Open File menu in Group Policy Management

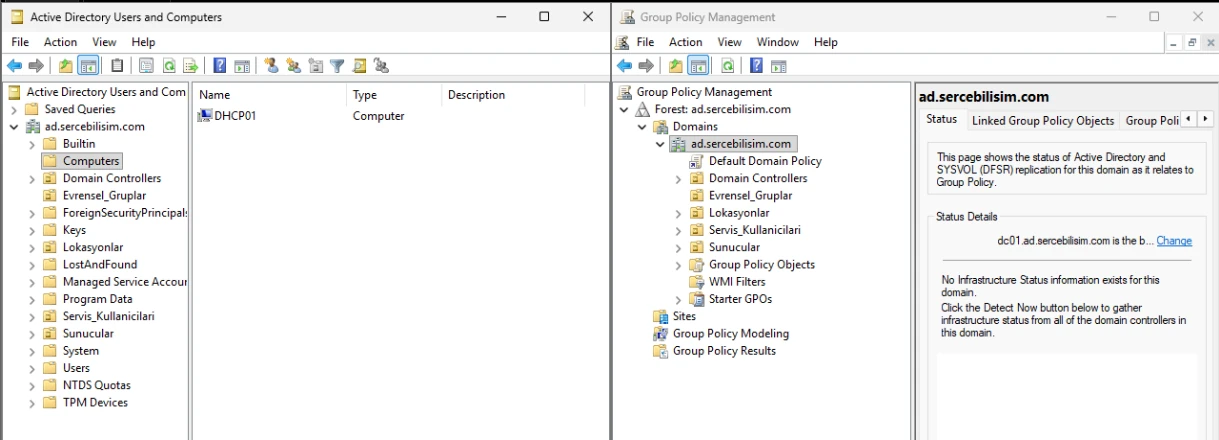tap(645, 42)
